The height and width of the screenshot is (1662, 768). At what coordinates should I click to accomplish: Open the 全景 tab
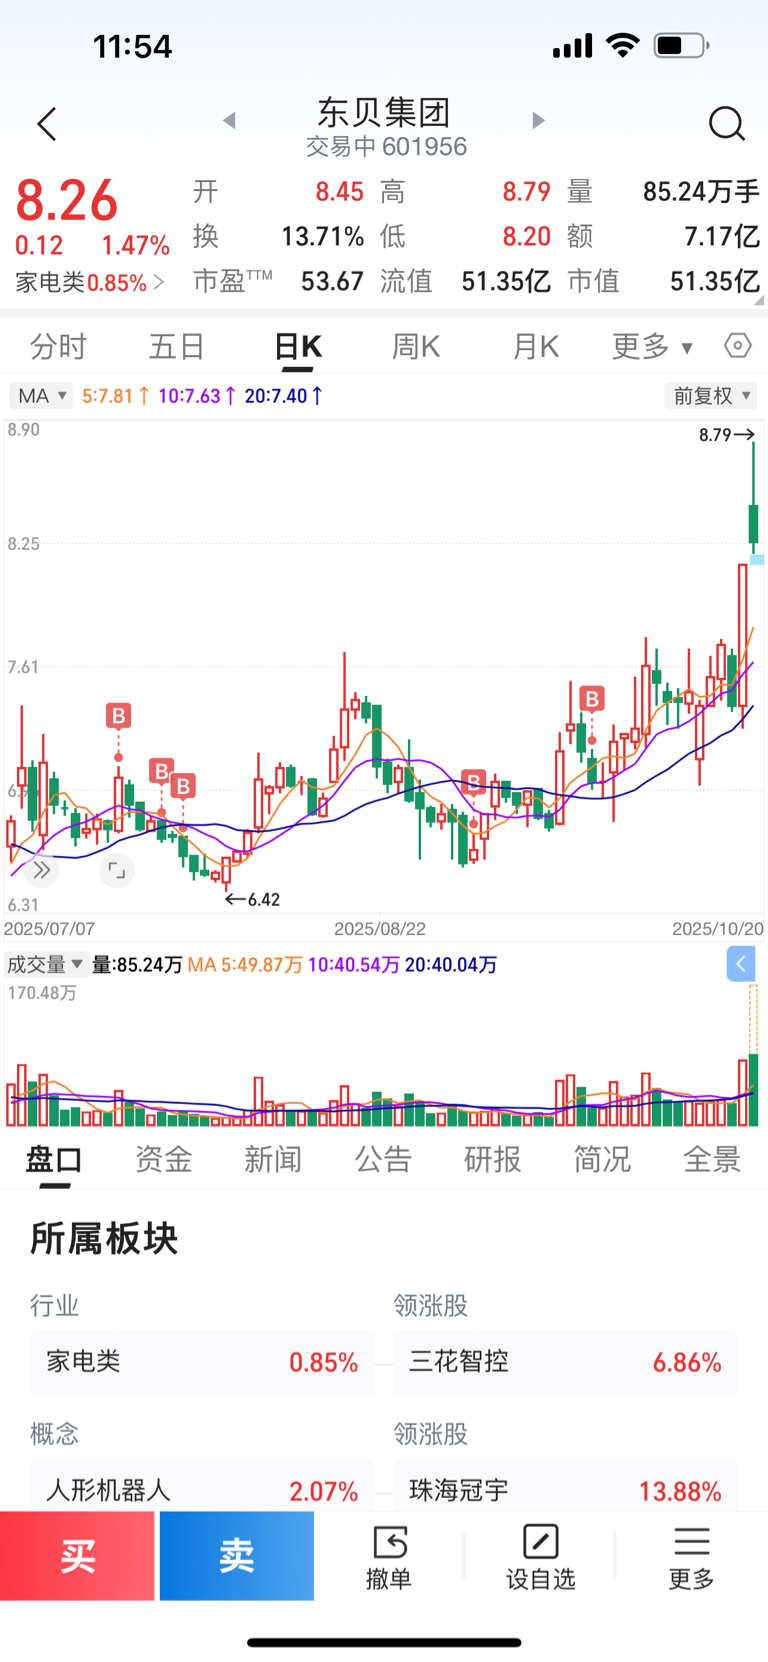tap(712, 1160)
